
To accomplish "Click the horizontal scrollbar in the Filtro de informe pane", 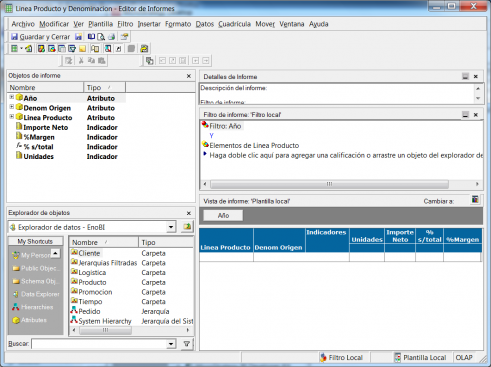I will point(329,184).
